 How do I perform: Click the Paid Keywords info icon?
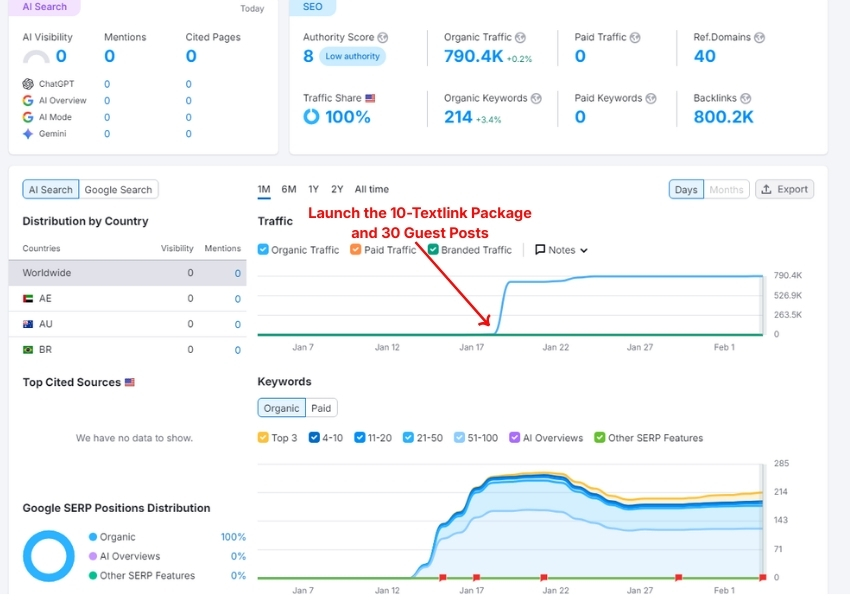click(651, 98)
